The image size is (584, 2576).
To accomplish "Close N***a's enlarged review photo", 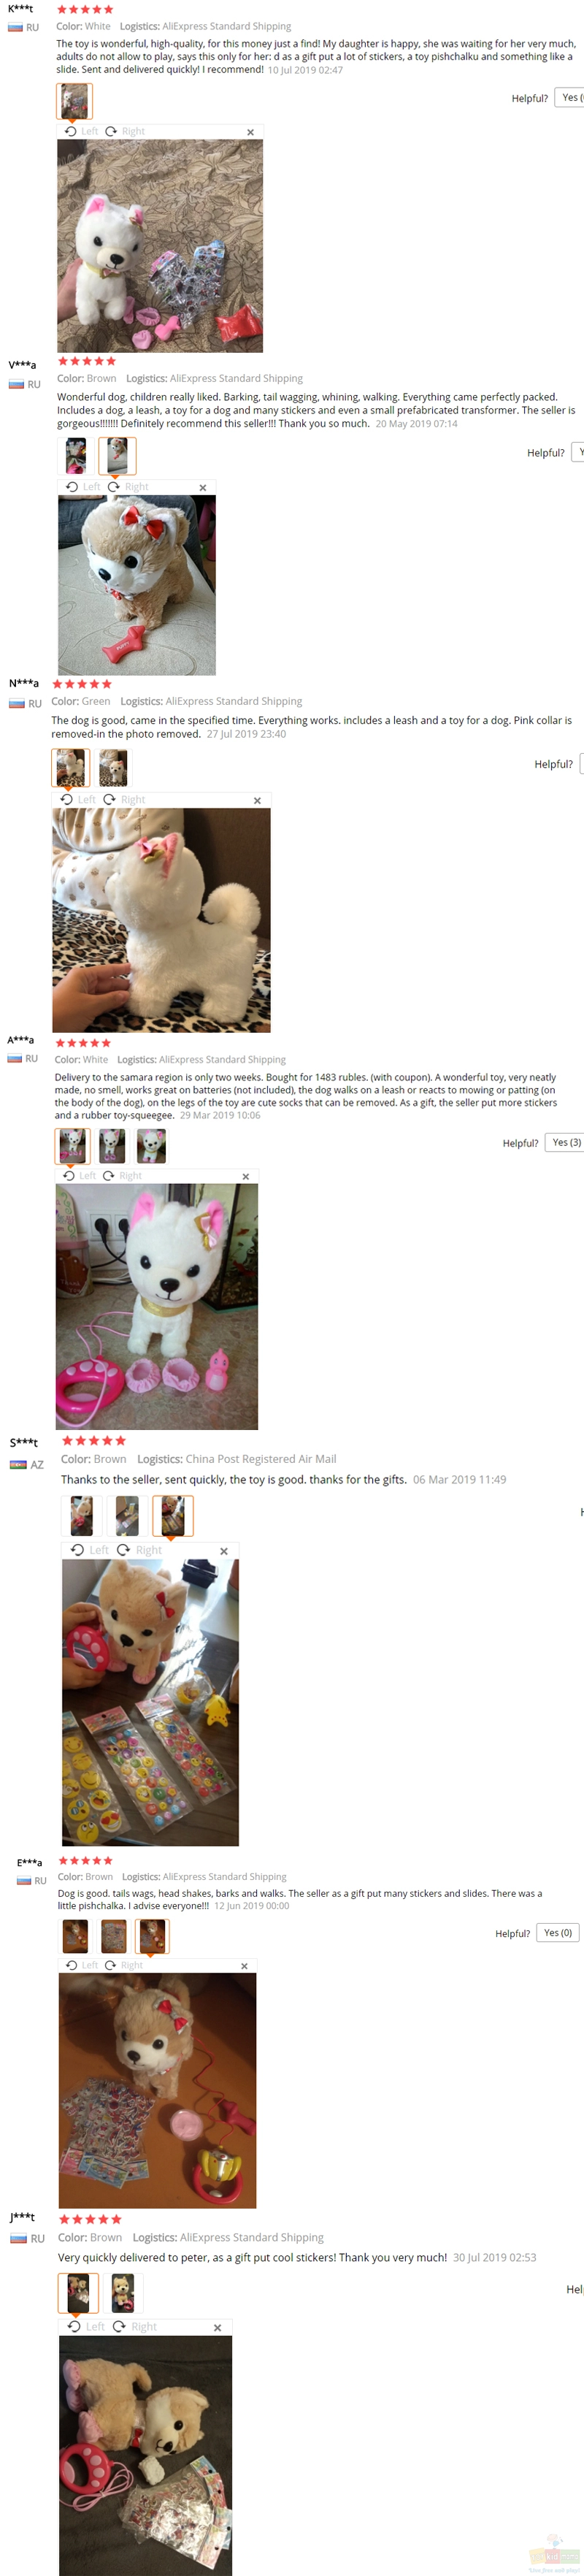I will click(x=257, y=800).
